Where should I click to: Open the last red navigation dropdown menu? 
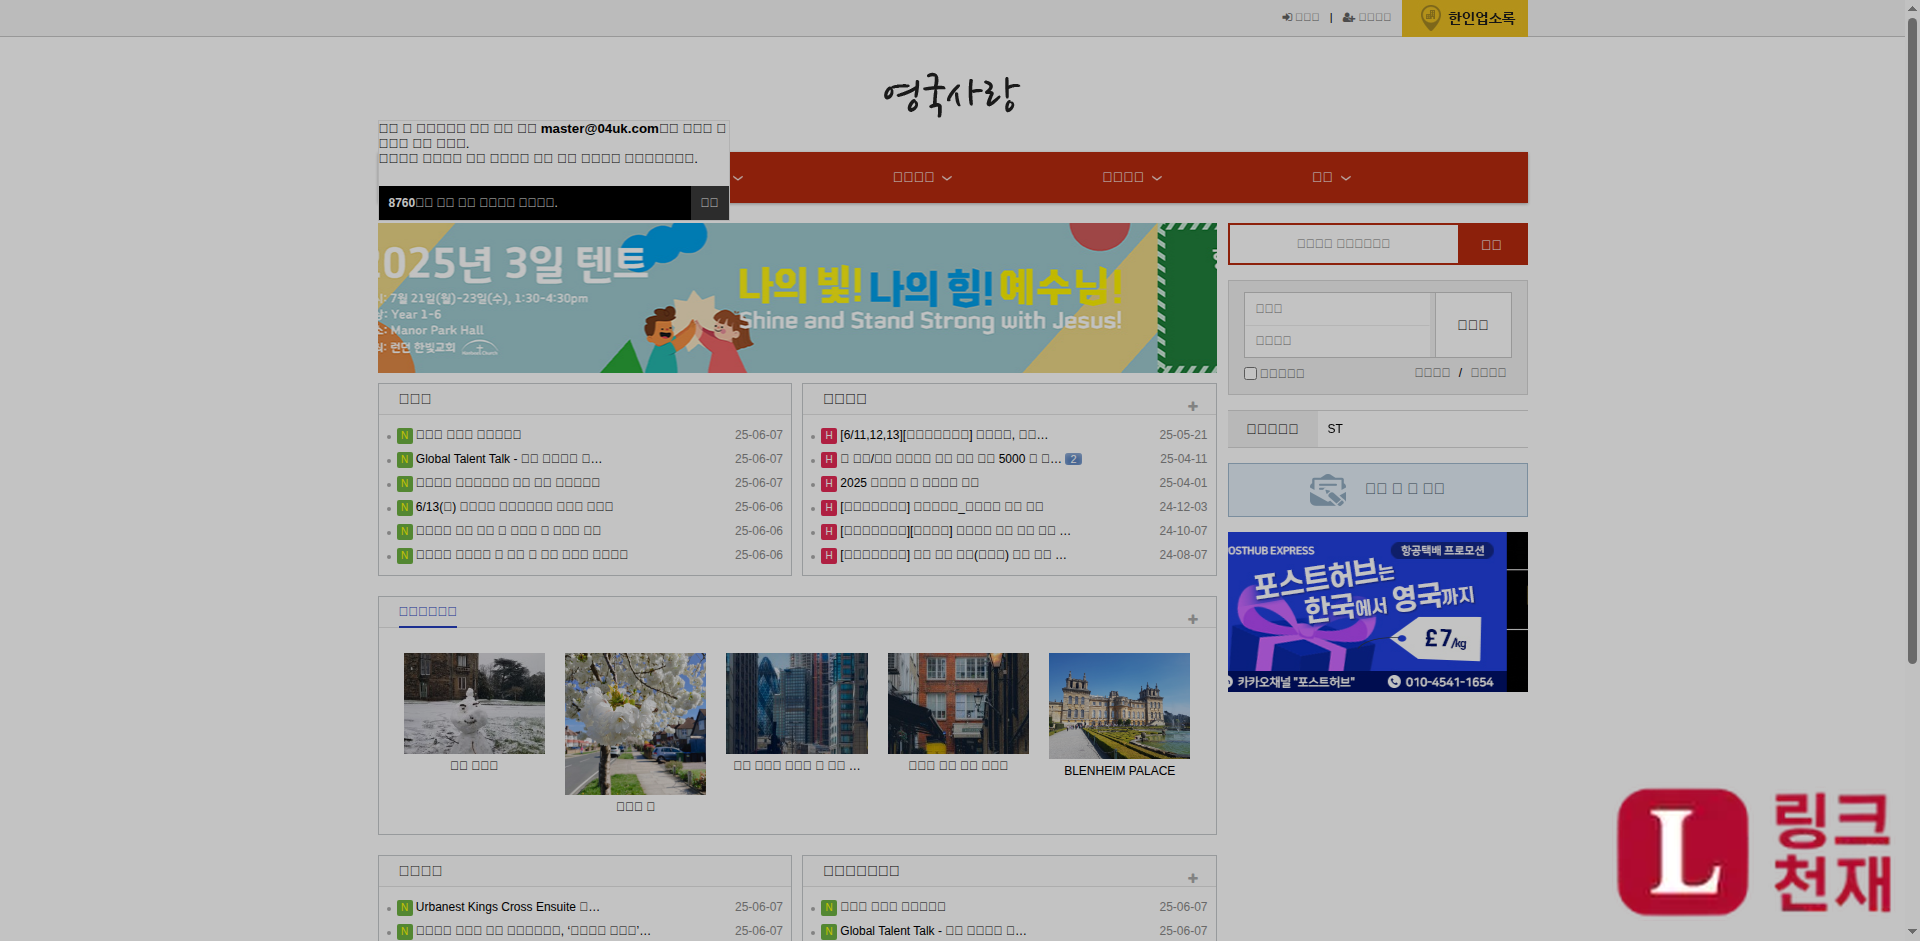tap(1331, 177)
